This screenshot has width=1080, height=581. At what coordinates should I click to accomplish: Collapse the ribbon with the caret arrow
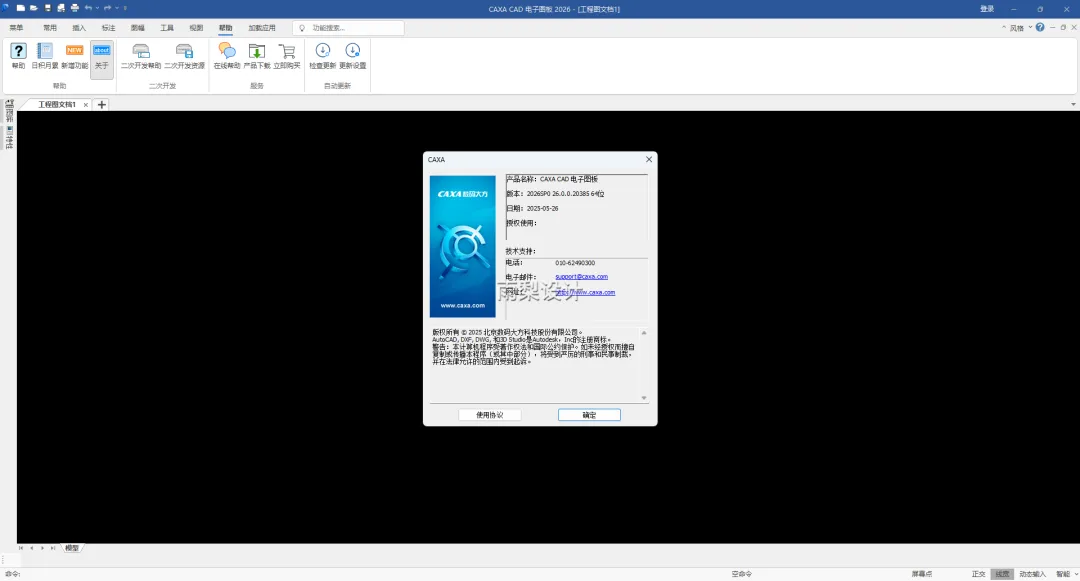(1004, 28)
